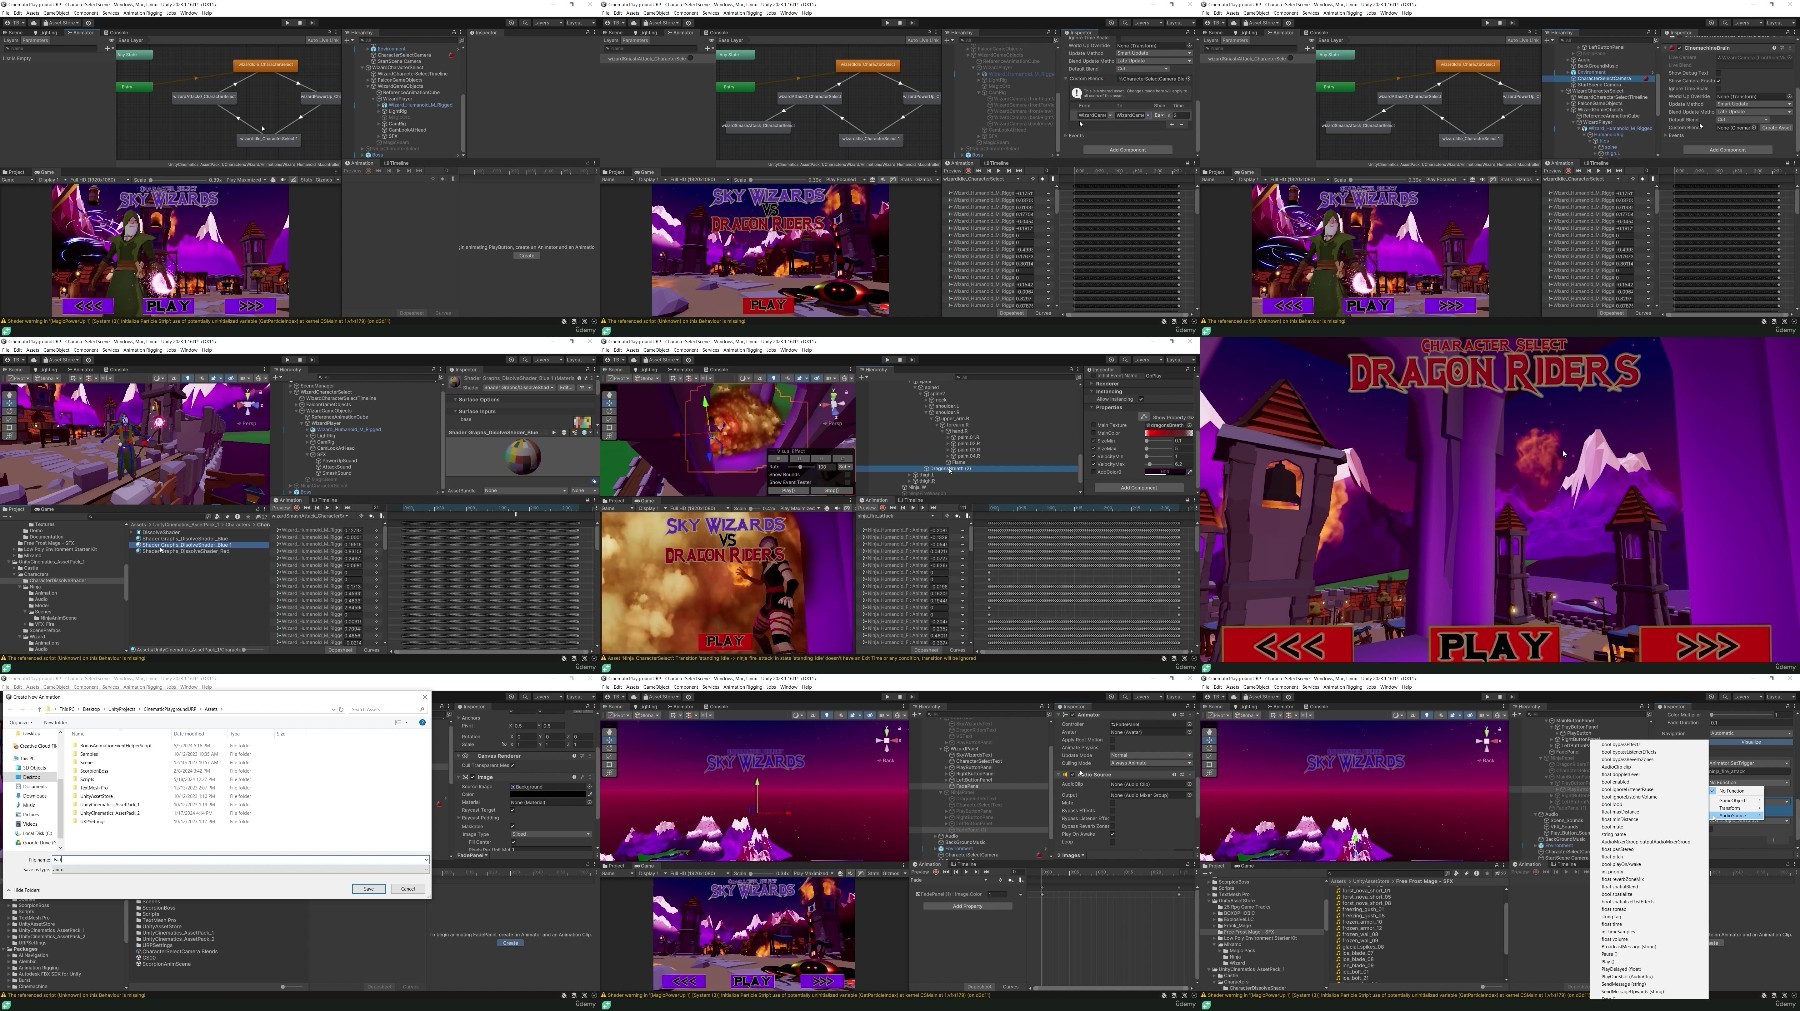Open the red MainColor gradient swatch

(1168, 433)
